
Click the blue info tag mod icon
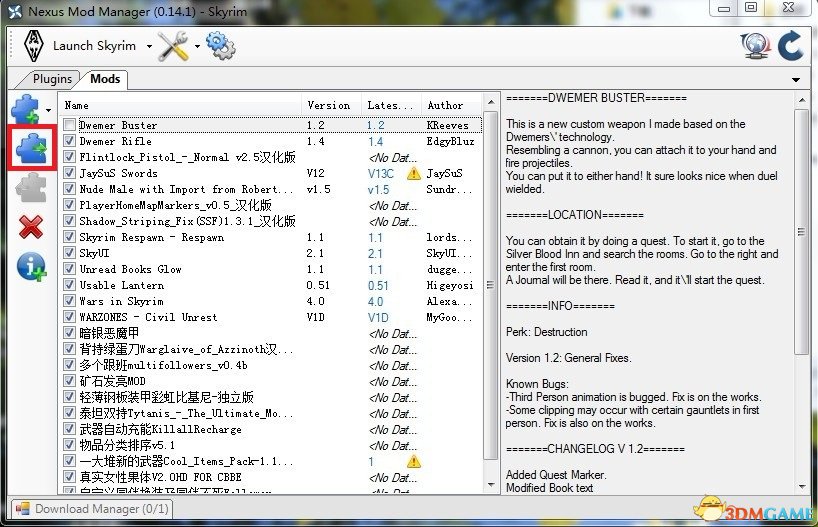(31, 267)
